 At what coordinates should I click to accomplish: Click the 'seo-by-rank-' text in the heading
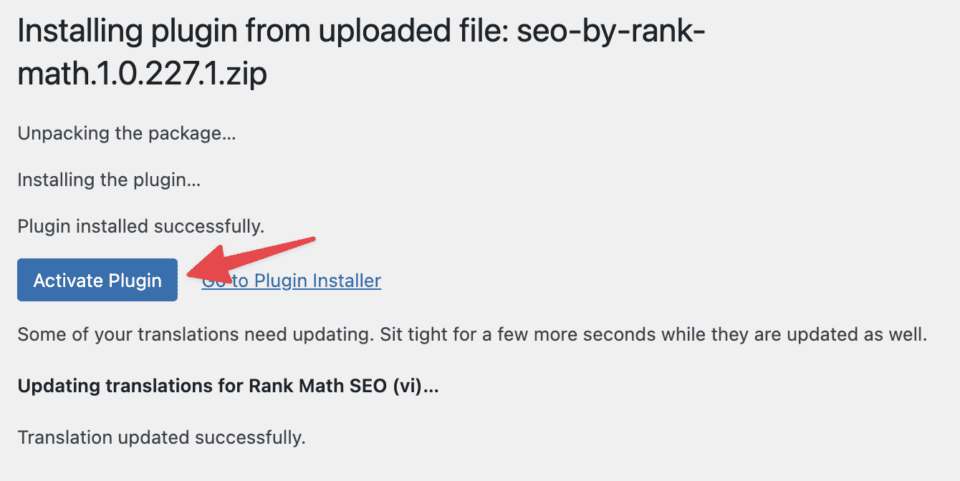(611, 31)
